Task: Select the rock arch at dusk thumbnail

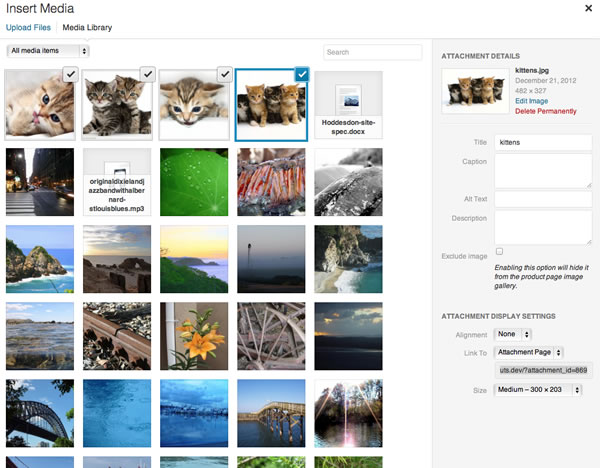Action: click(x=117, y=259)
